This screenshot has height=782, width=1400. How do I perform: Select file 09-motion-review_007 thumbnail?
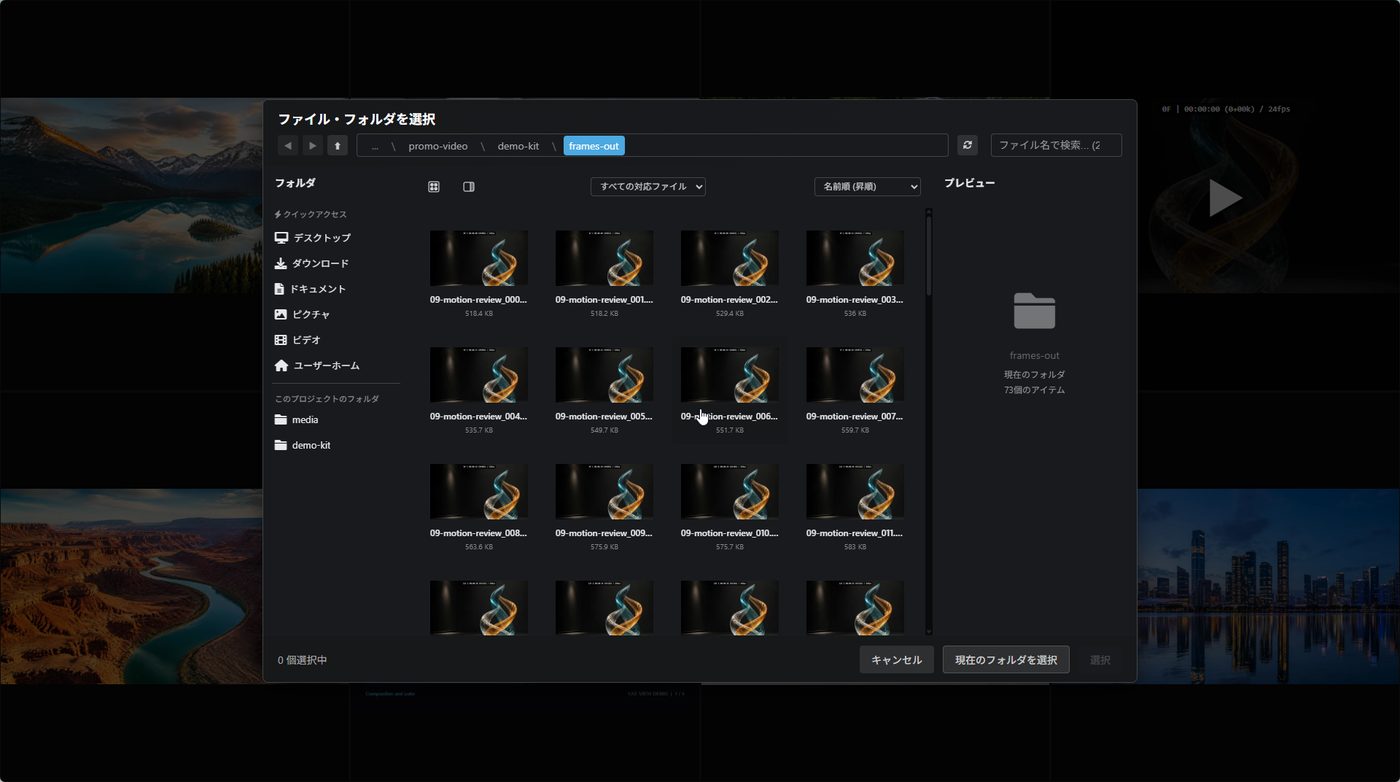pos(855,375)
